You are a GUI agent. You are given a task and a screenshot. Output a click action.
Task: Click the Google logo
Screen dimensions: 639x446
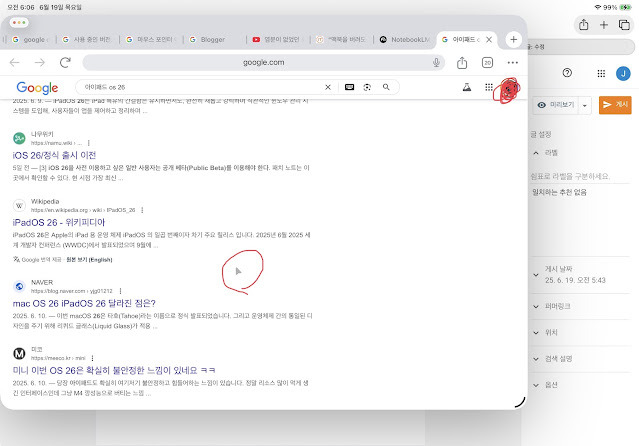37,88
